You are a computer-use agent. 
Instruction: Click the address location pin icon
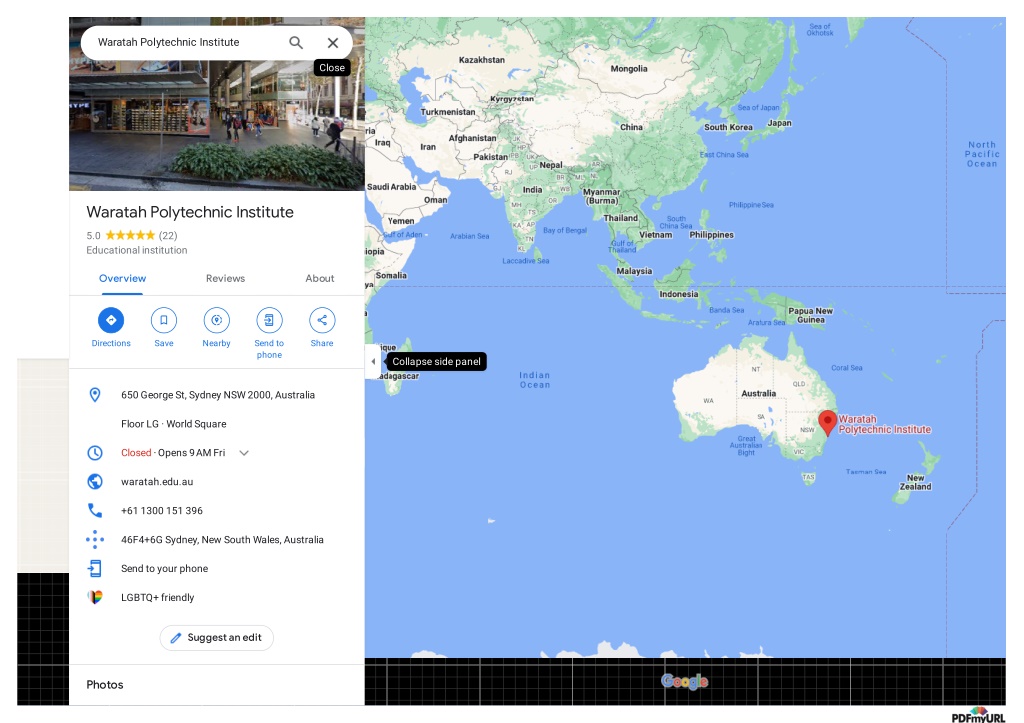pyautogui.click(x=95, y=394)
